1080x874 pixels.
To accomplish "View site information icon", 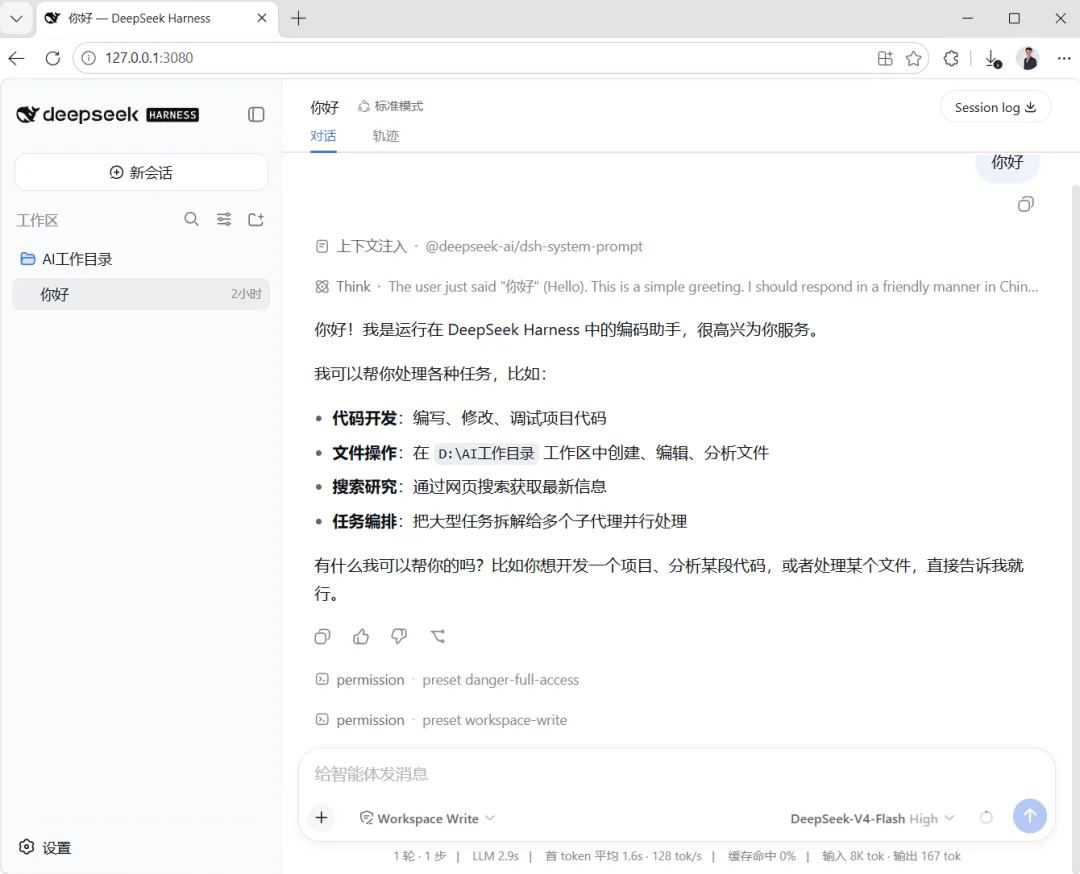I will click(89, 58).
